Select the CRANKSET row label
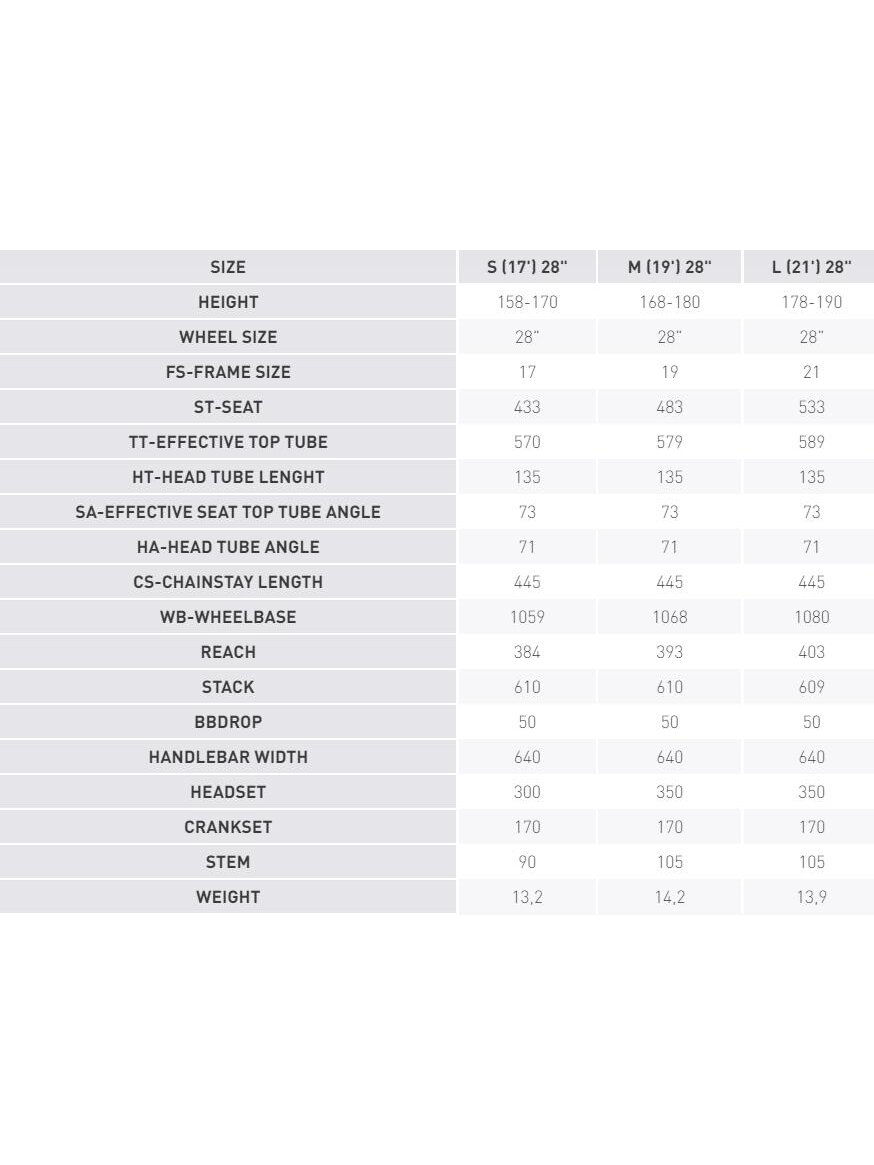 click(x=227, y=827)
